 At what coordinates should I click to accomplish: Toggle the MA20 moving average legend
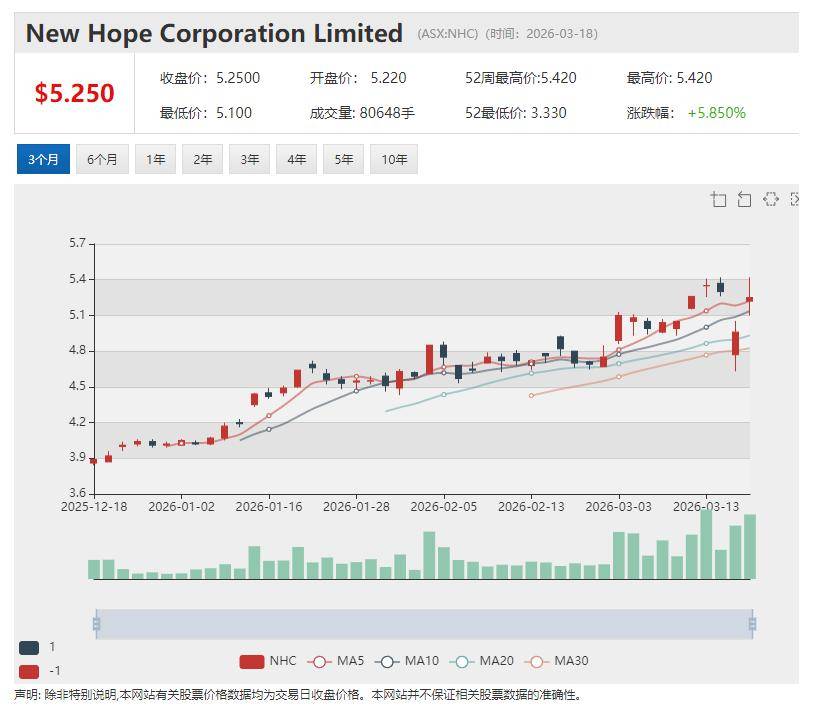coord(482,661)
